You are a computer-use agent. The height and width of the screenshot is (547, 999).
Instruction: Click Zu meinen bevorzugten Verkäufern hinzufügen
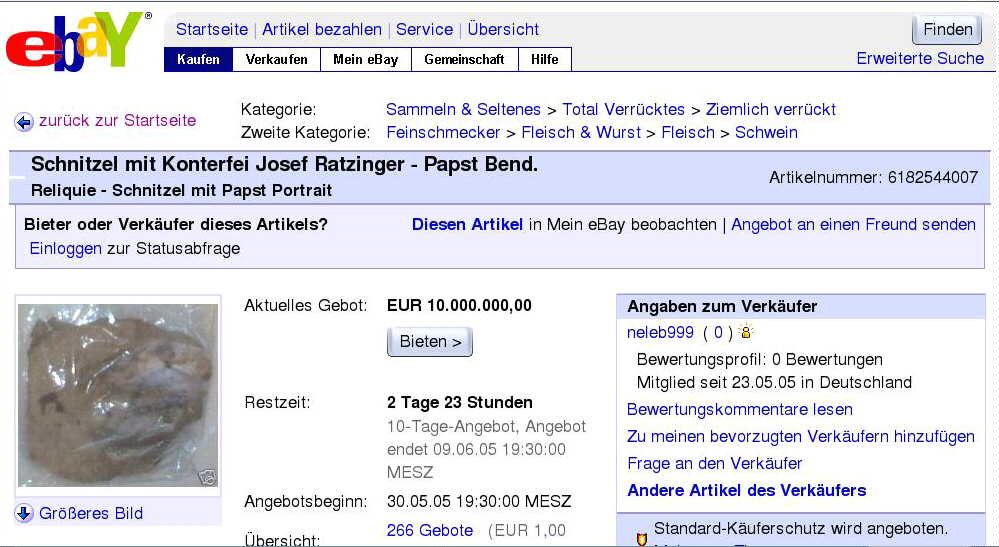[x=801, y=437]
